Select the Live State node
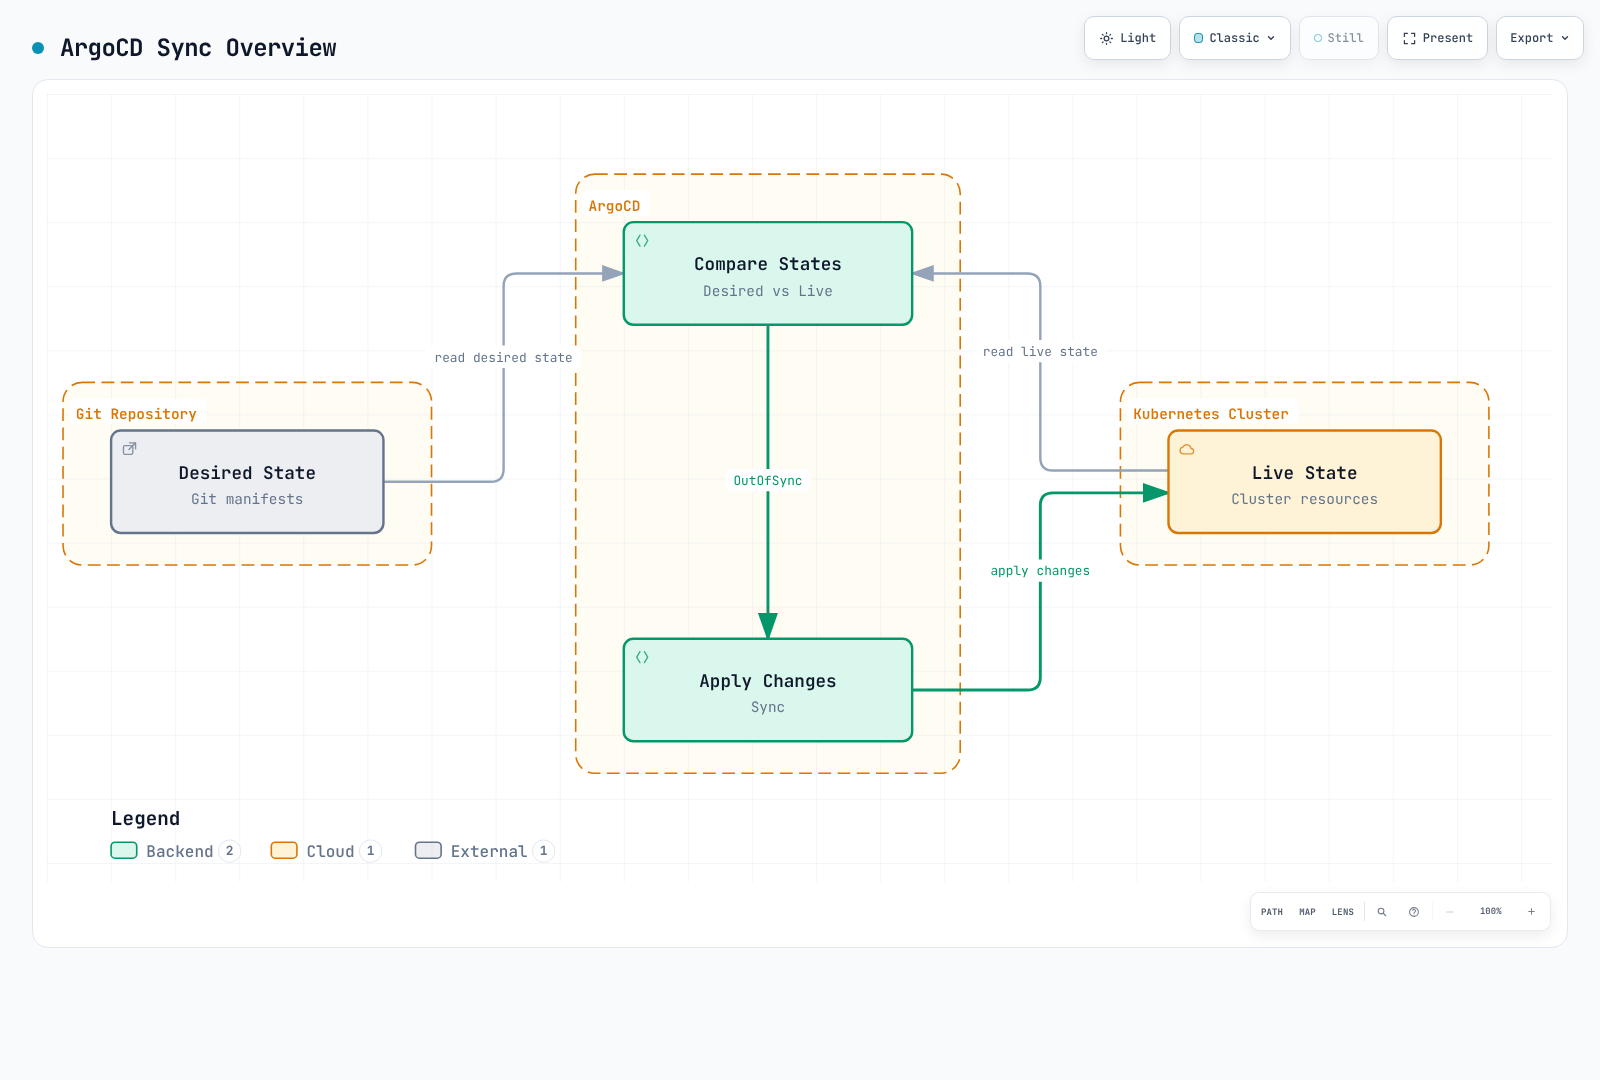 [1305, 482]
